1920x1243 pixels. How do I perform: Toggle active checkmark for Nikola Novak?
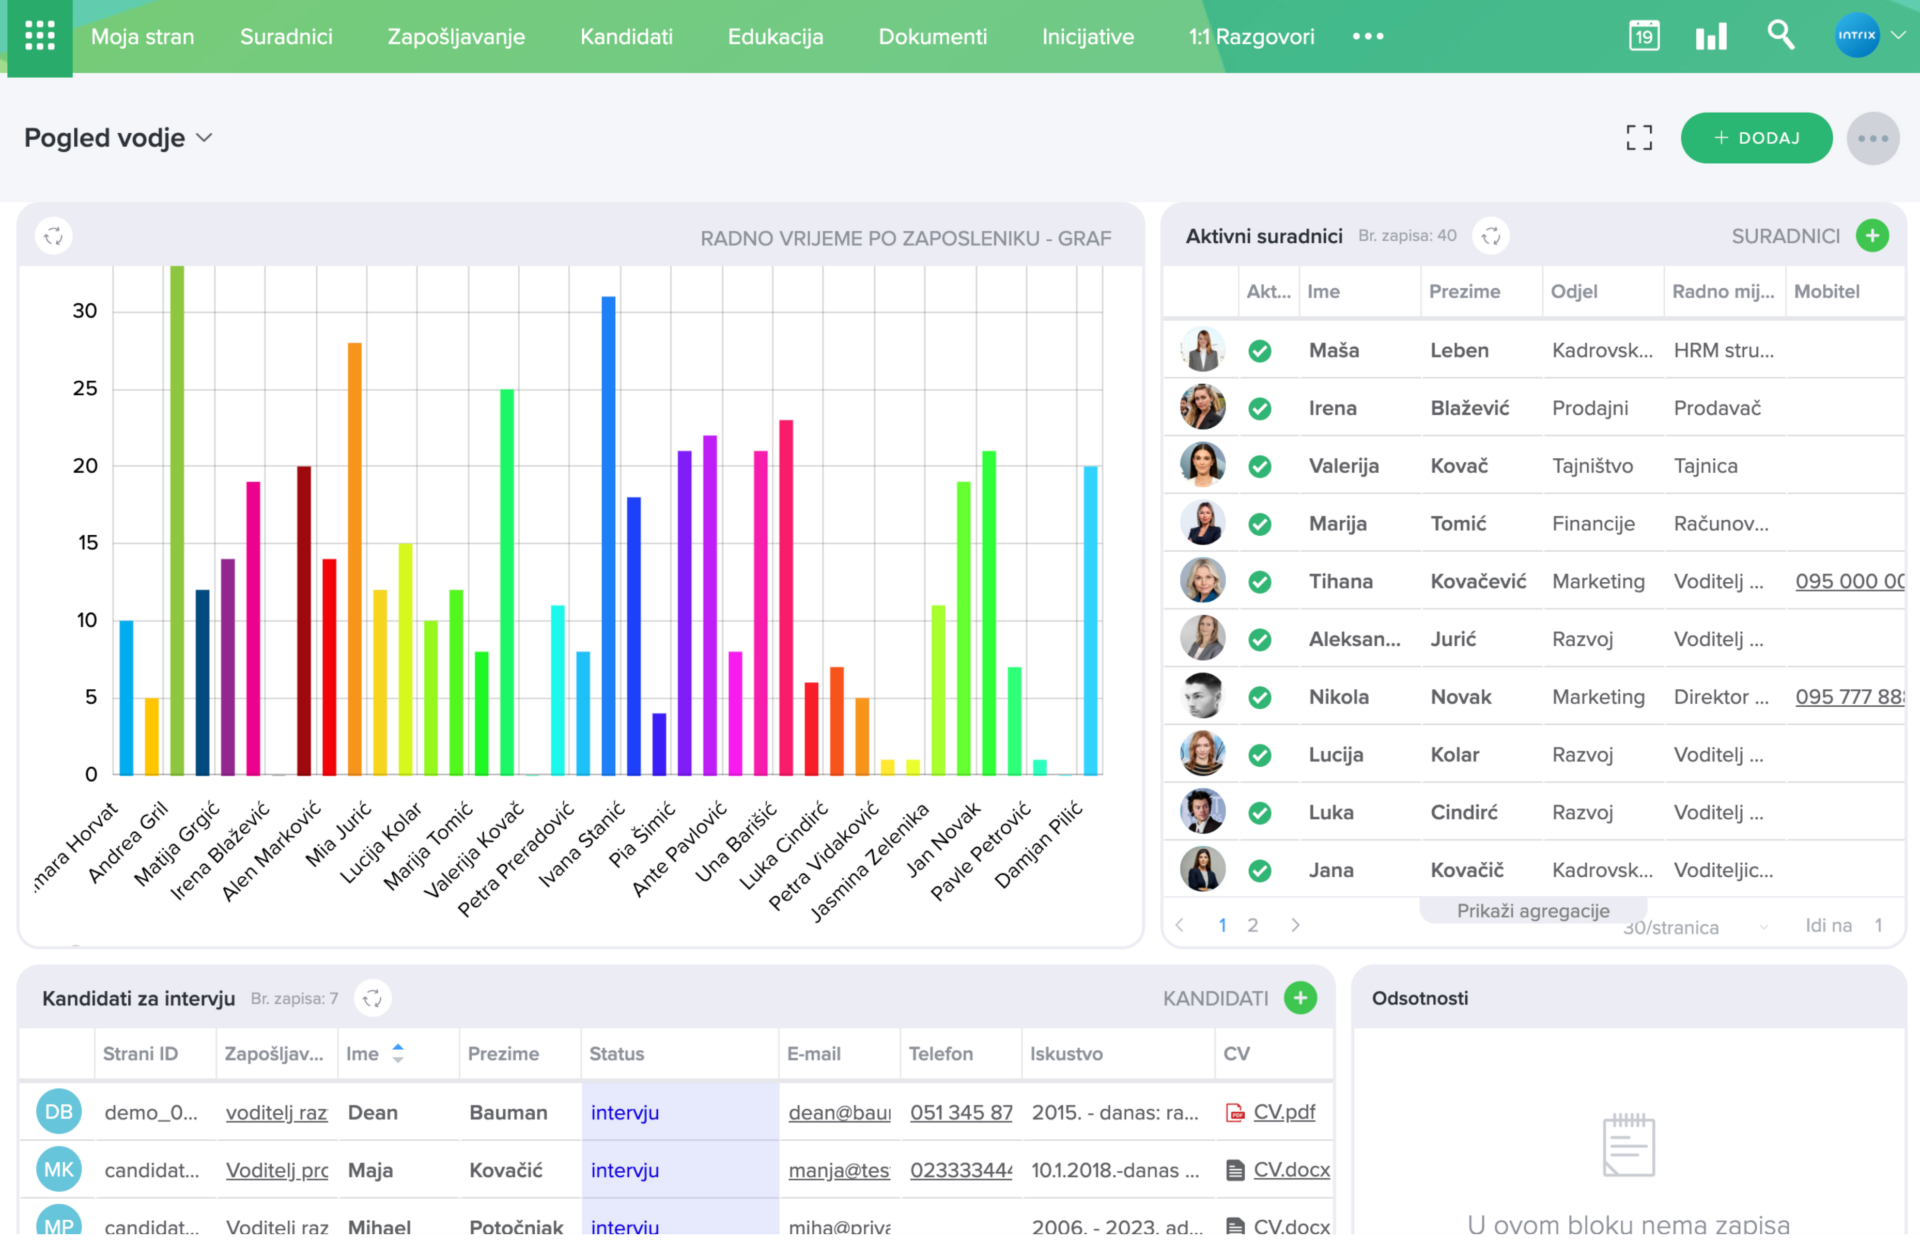[1260, 697]
